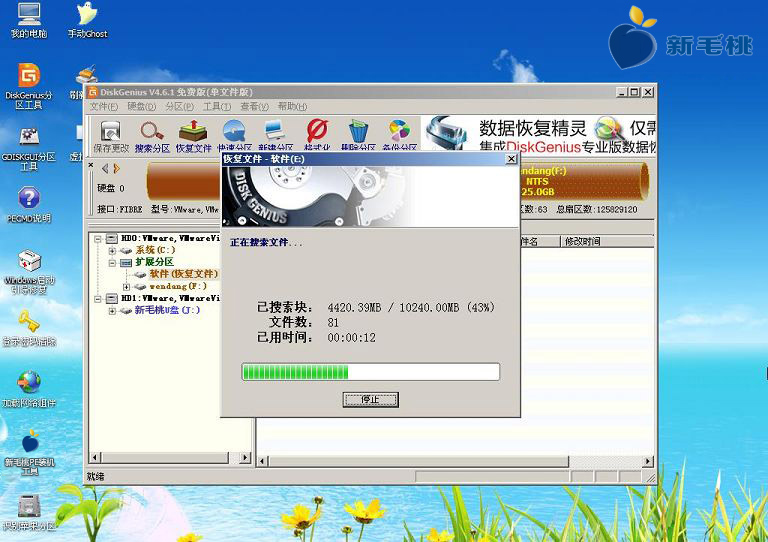Viewport: 768px width, 542px height.
Task: Open 加载网络组件 globe desktop icon
Action: (x=29, y=390)
